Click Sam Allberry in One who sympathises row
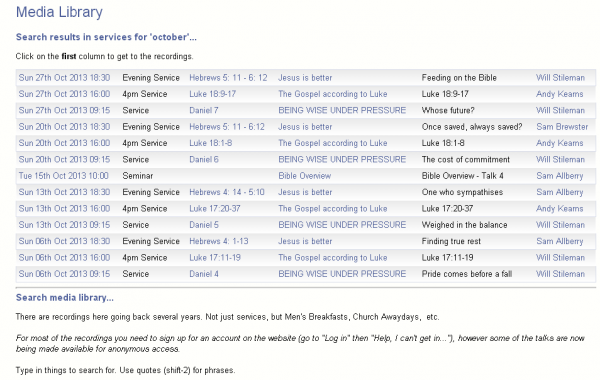 pos(559,192)
